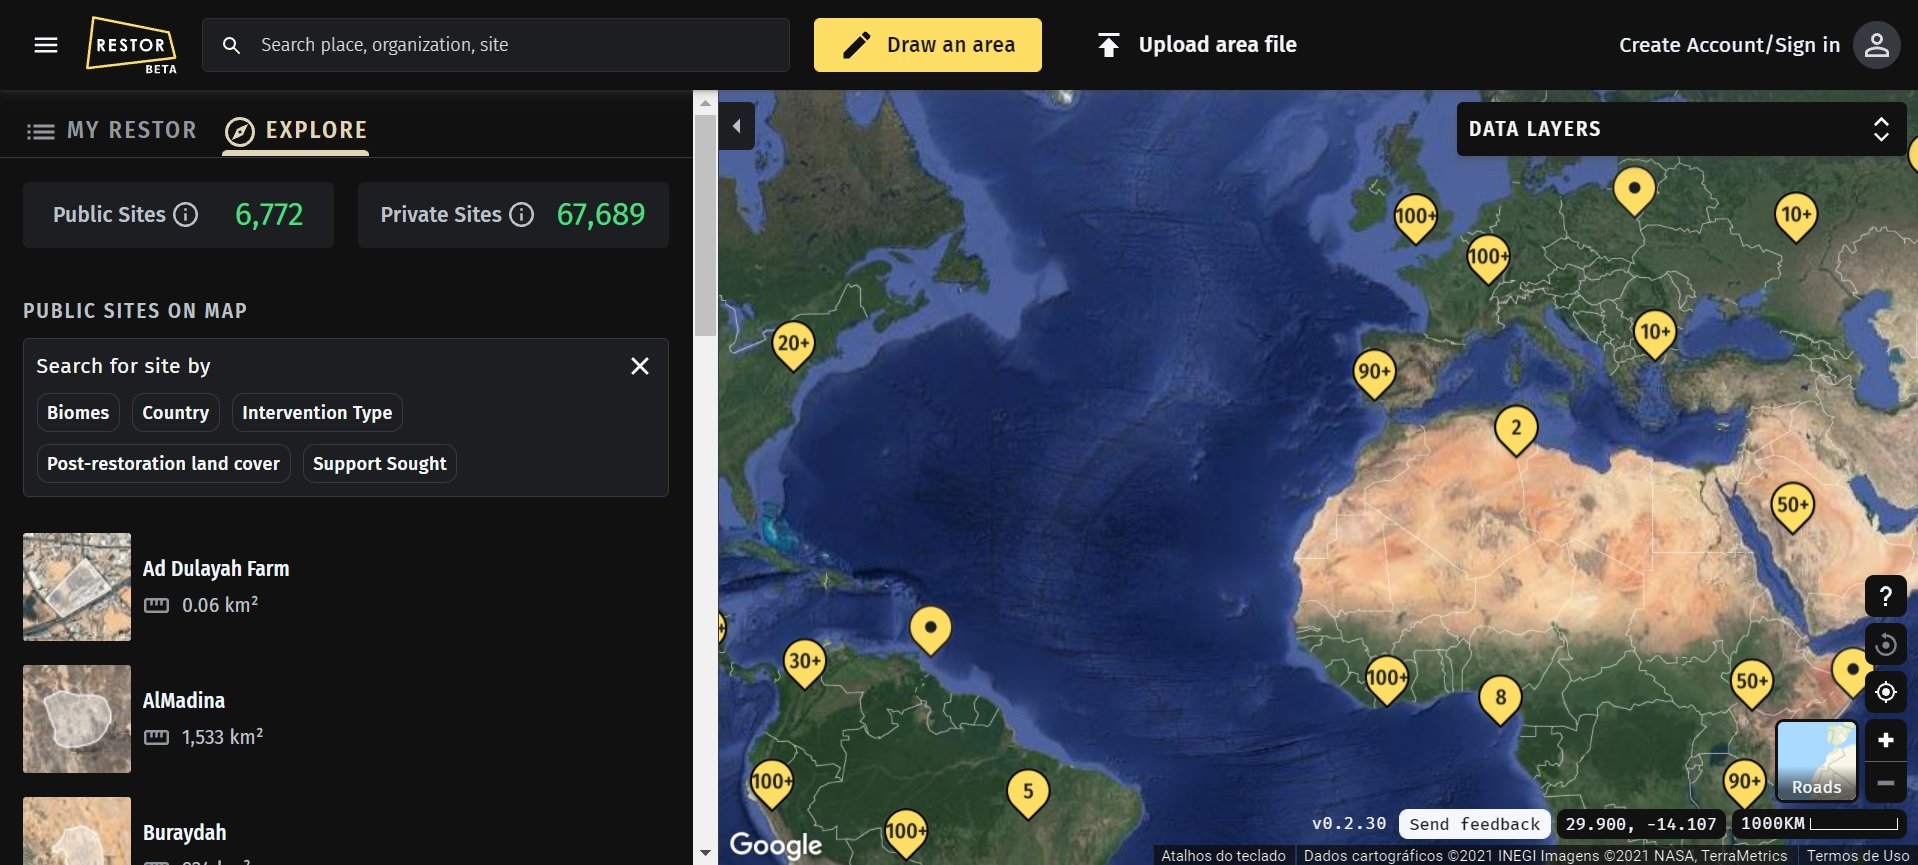The width and height of the screenshot is (1918, 865).
Task: Click the sidebar scroll-down arrow
Action: pos(705,853)
